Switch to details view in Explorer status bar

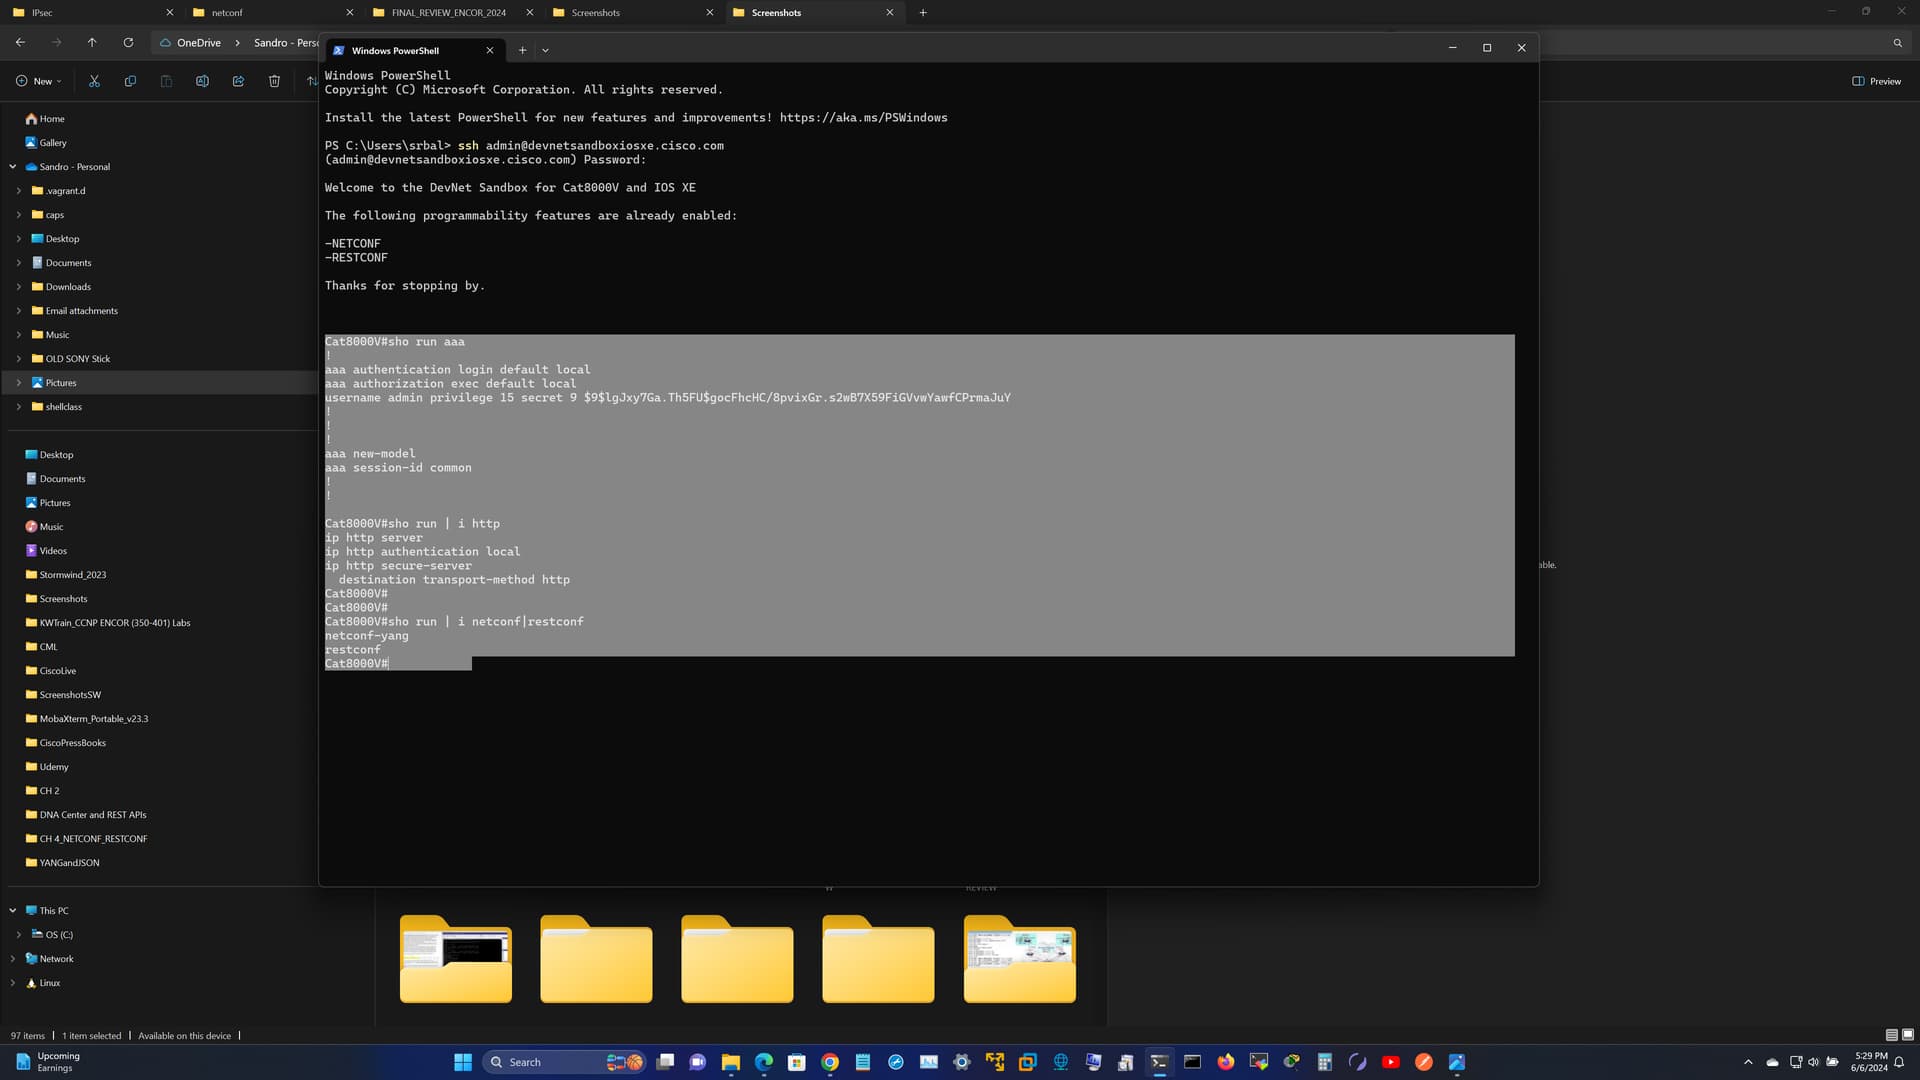1891,1035
